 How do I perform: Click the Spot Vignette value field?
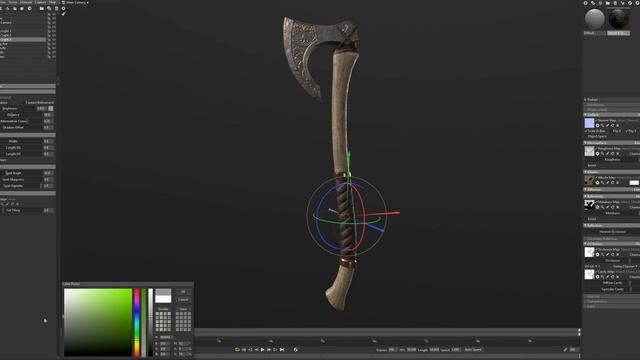pyautogui.click(x=48, y=186)
